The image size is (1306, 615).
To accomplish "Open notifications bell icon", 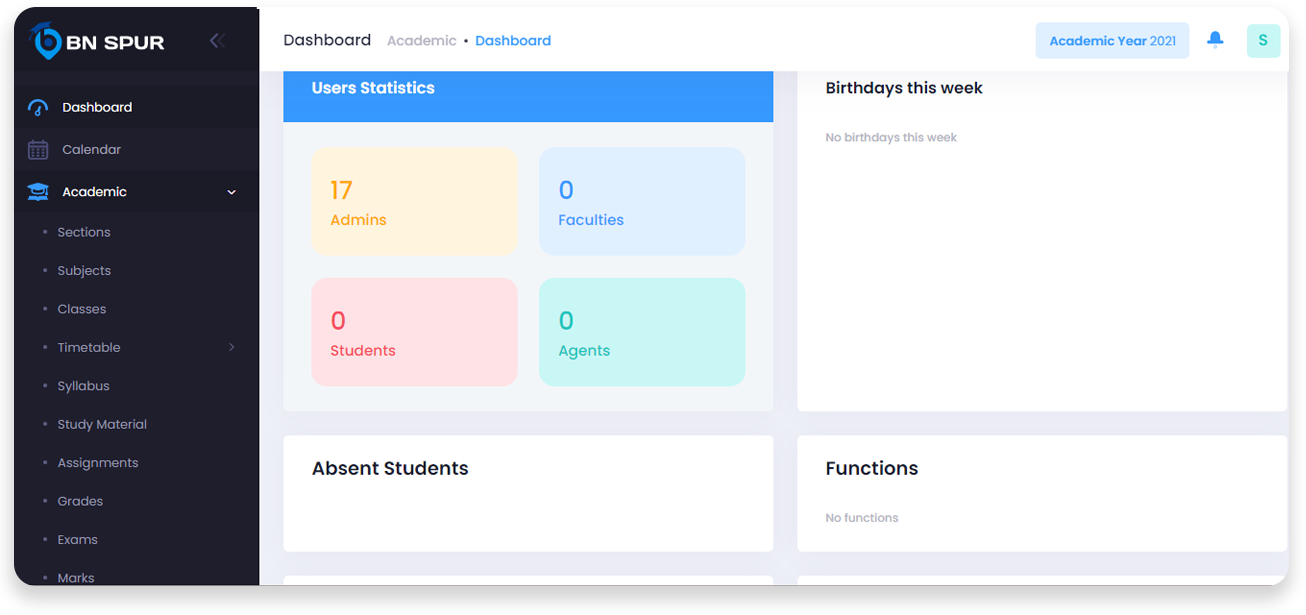I will 1215,40.
